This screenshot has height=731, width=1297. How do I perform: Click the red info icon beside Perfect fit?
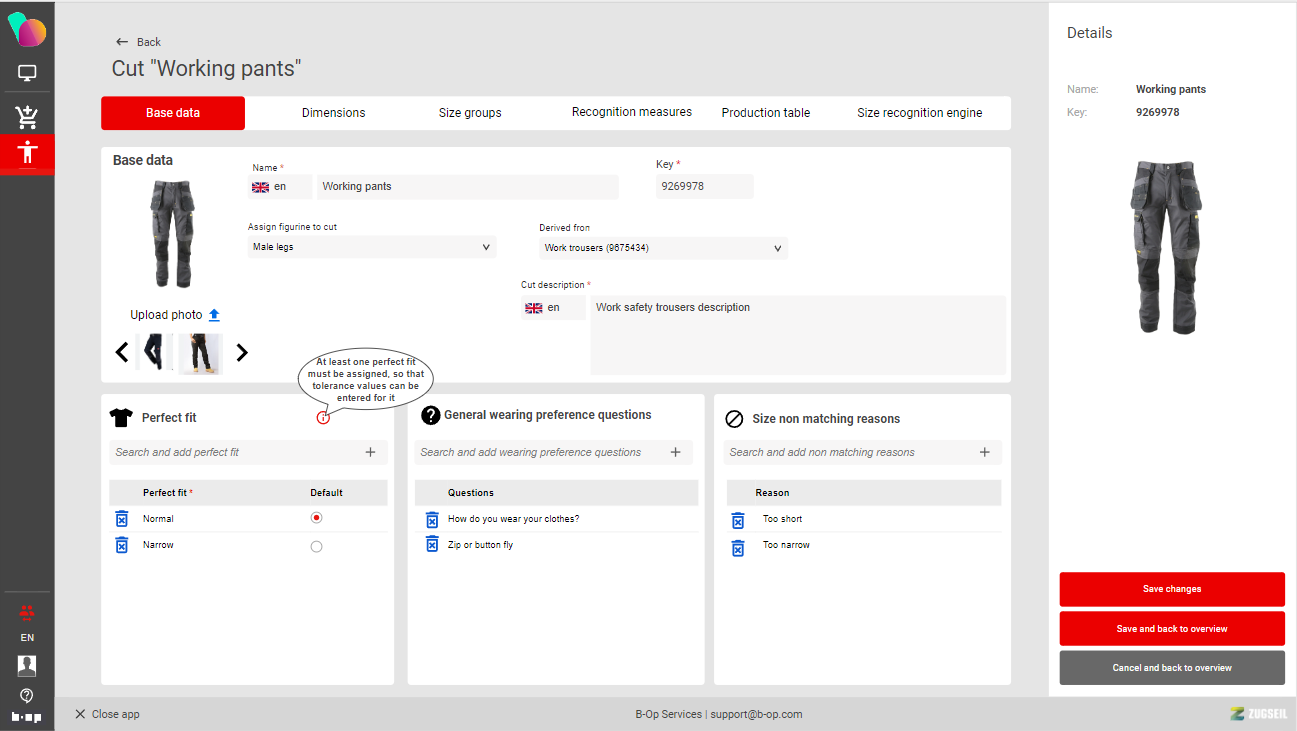[x=323, y=418]
